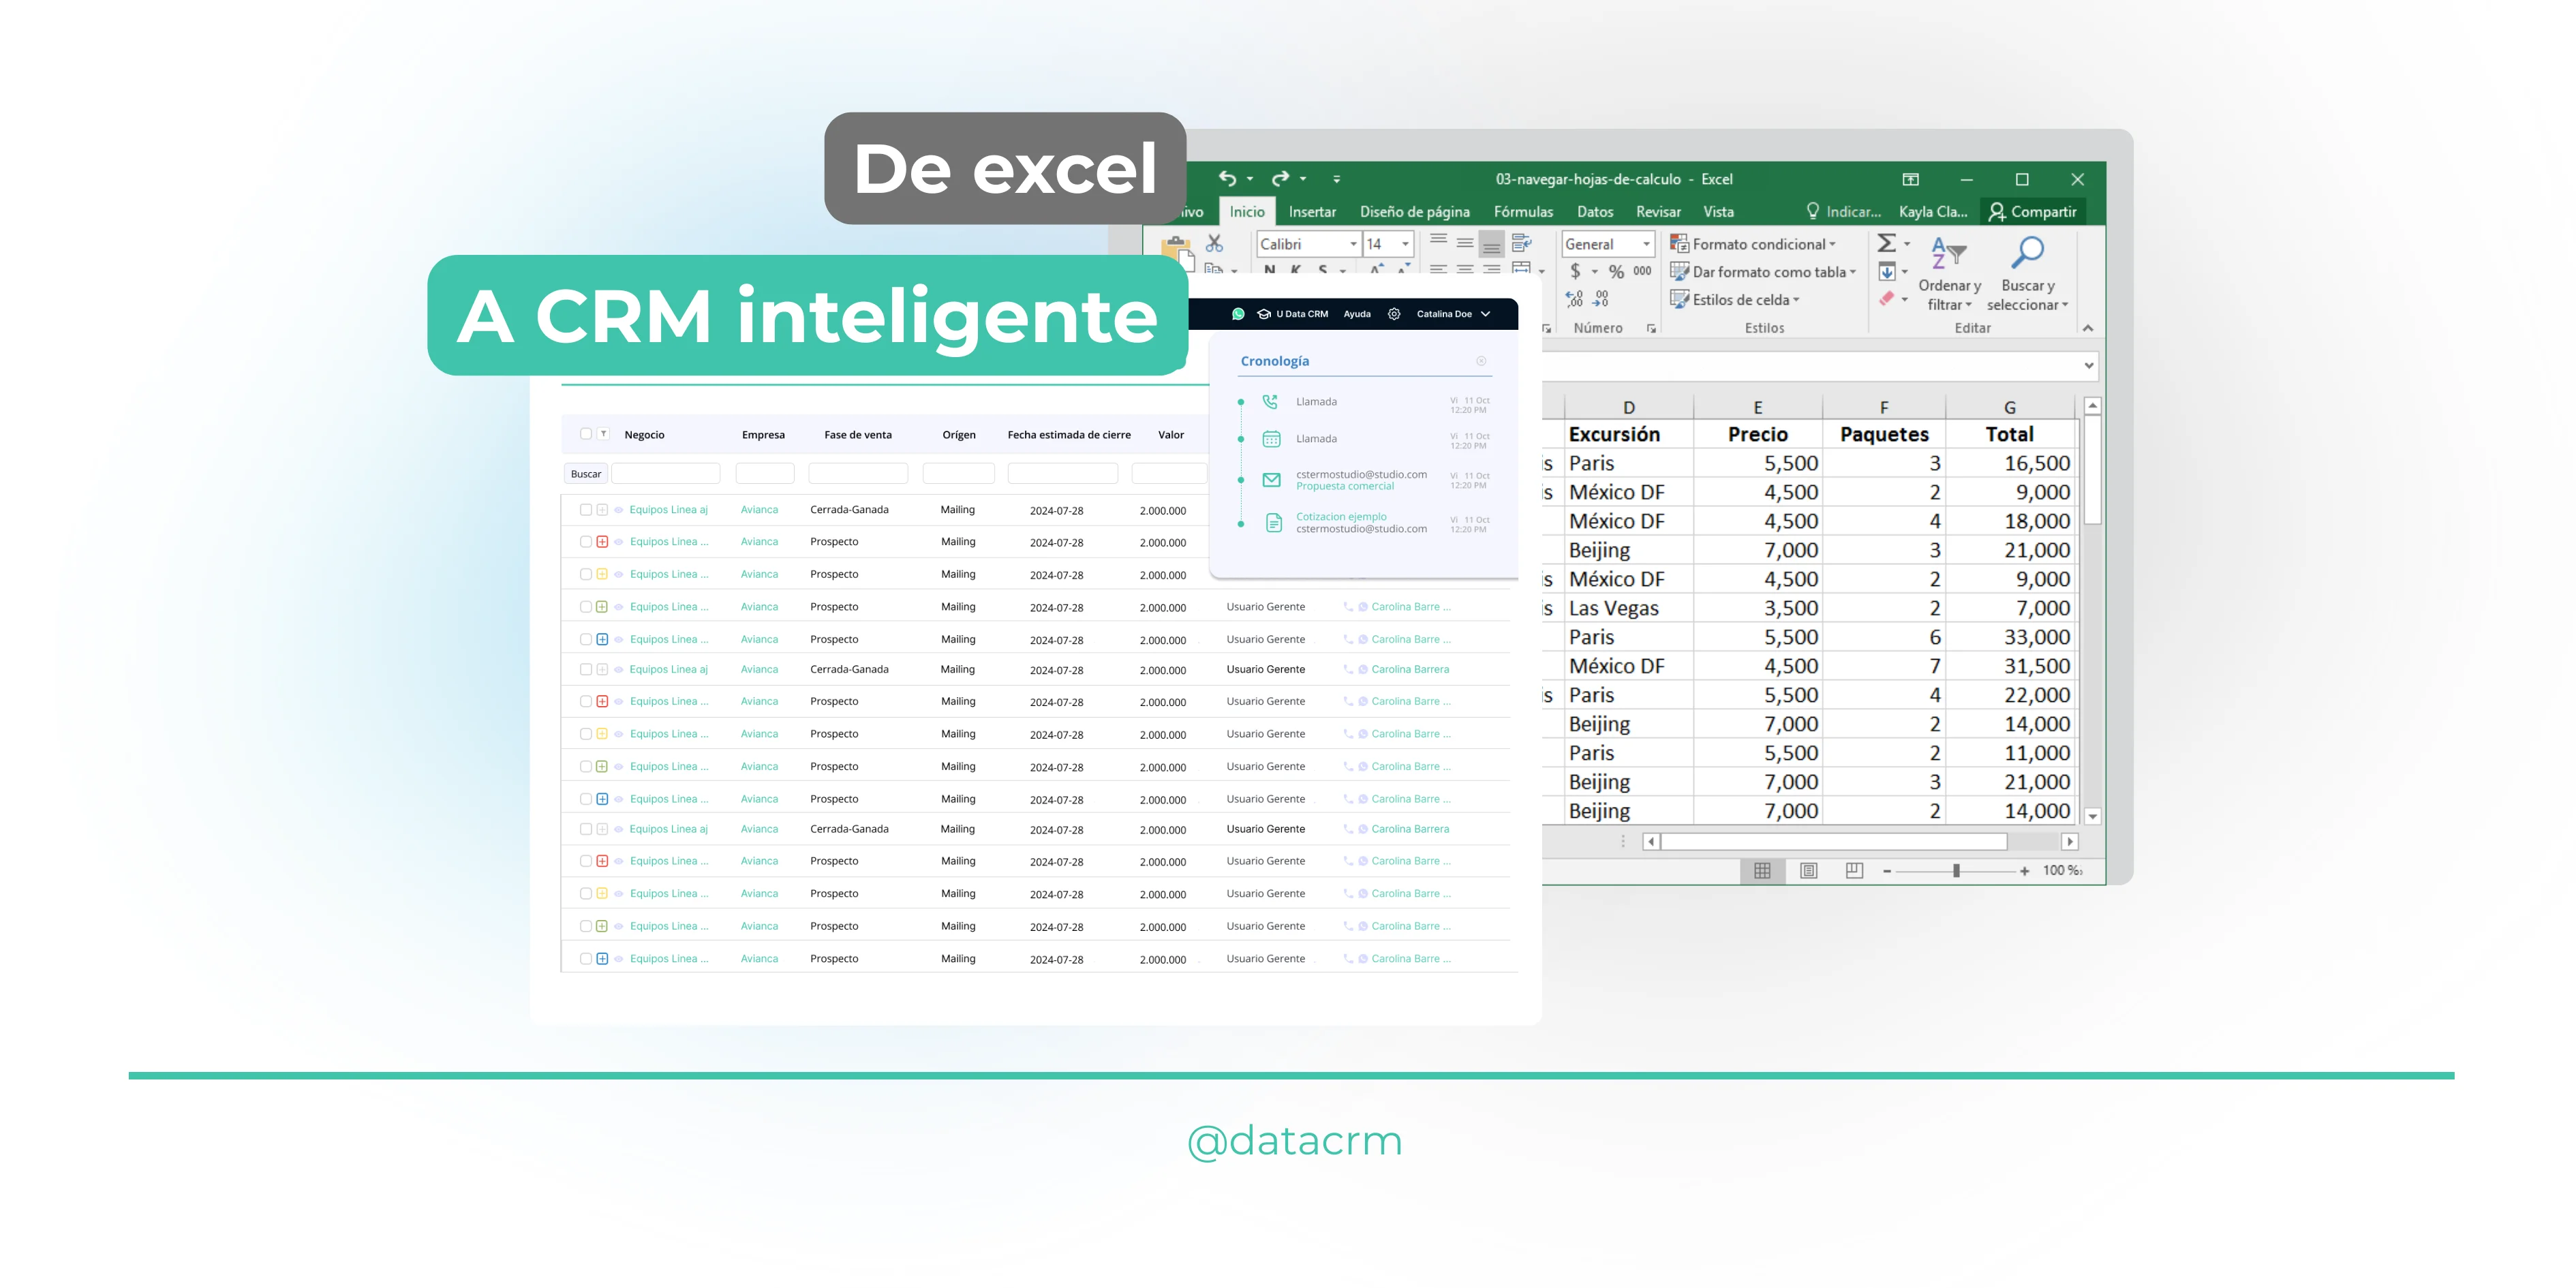Click the Buscar button in table
The height and width of the screenshot is (1288, 2576).
tap(586, 474)
